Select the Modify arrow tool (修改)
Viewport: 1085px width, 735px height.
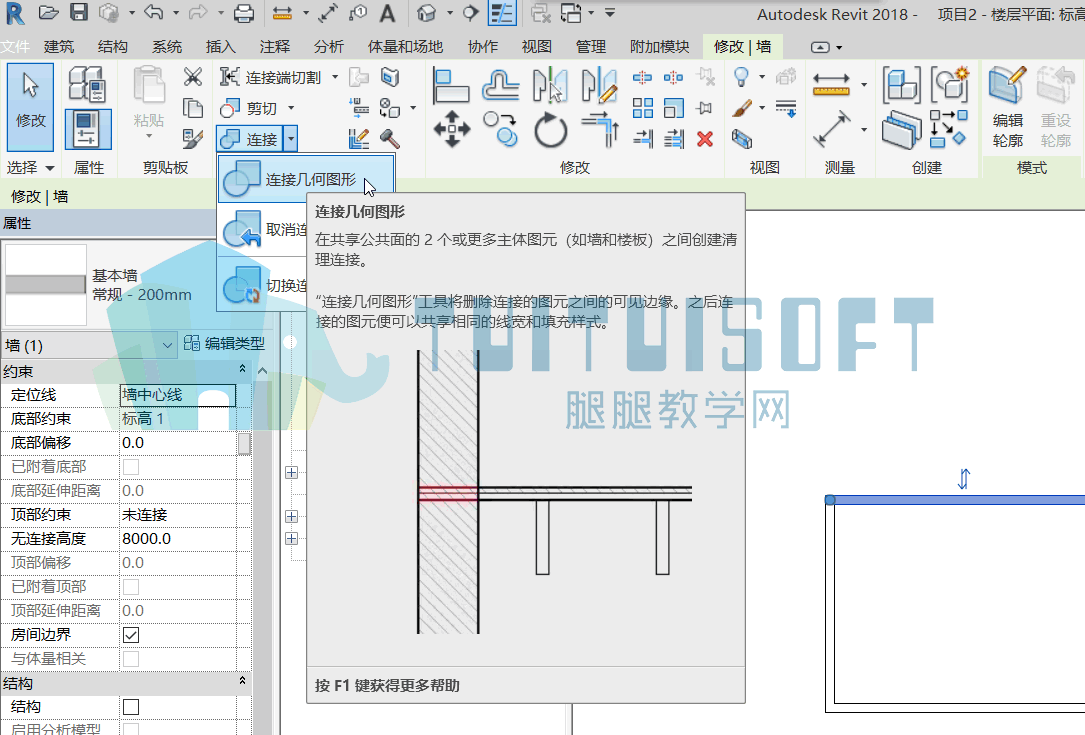30,107
